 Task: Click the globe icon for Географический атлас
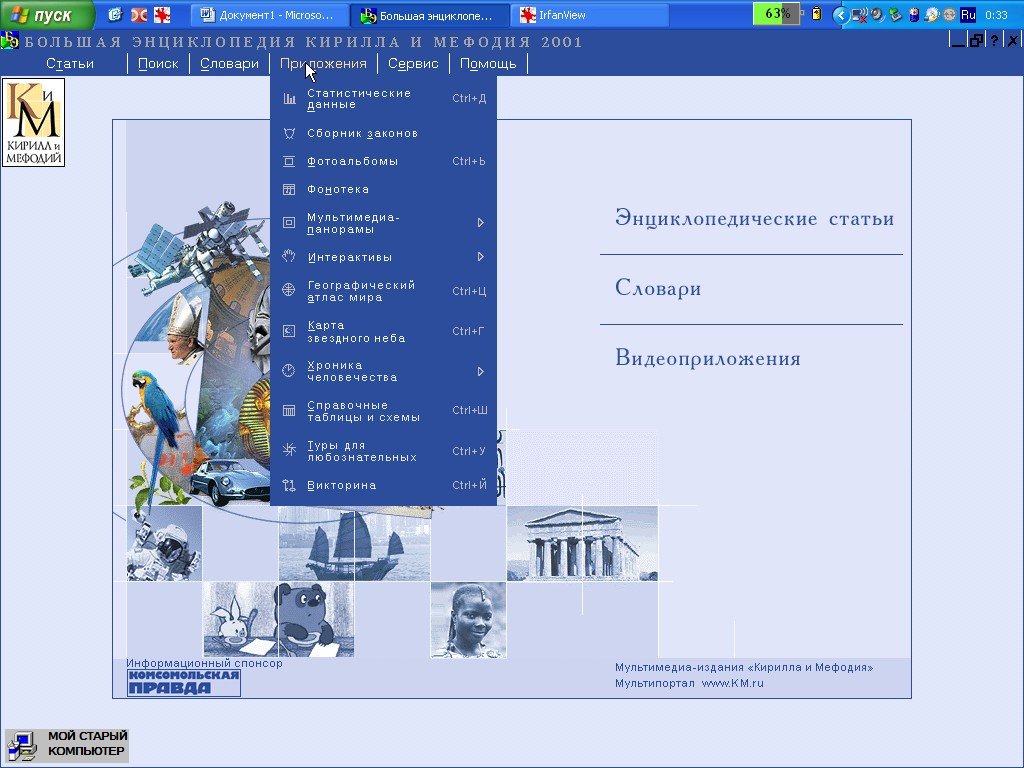(x=289, y=291)
